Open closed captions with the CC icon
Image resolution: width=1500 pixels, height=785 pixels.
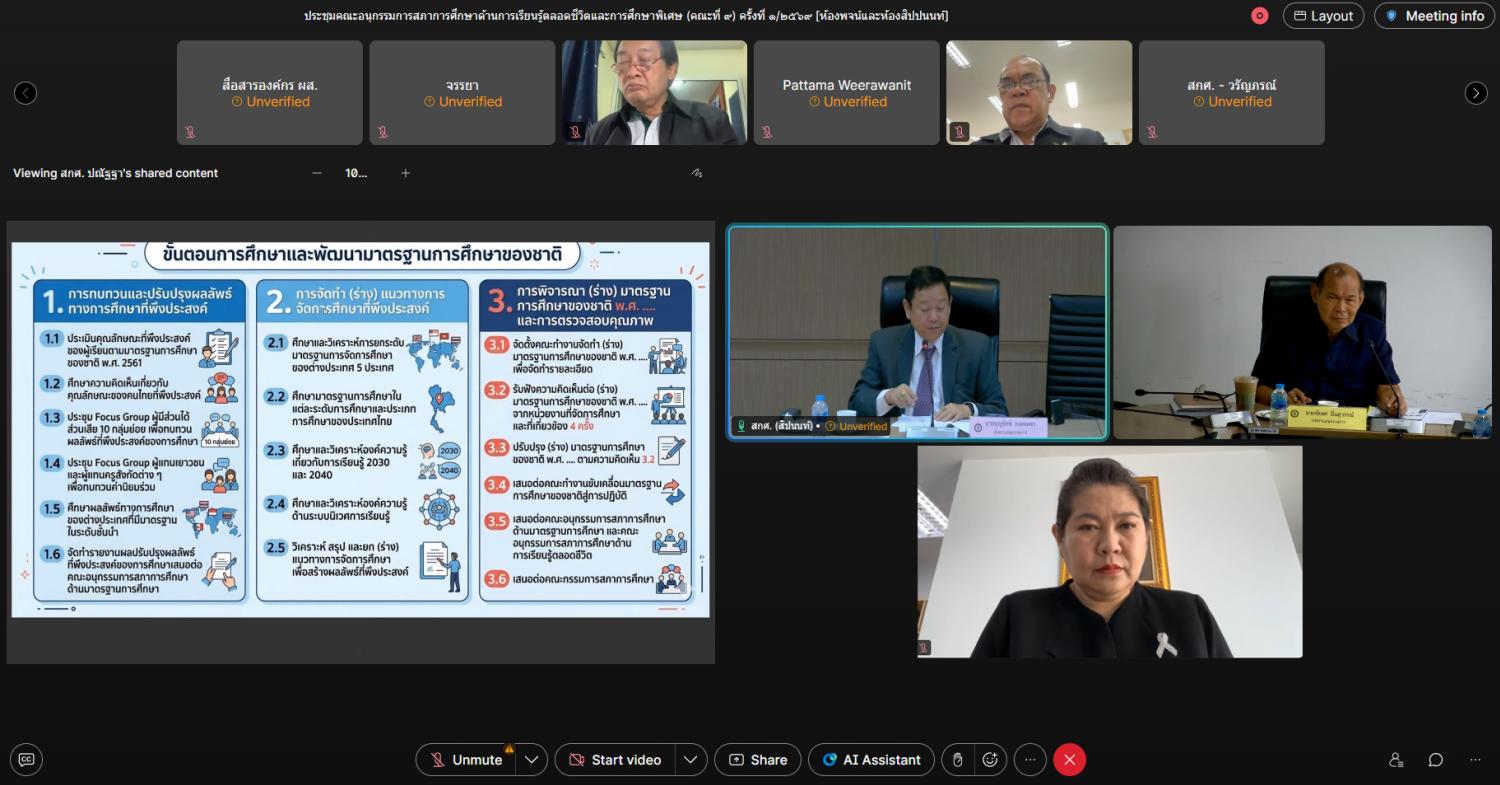click(26, 760)
